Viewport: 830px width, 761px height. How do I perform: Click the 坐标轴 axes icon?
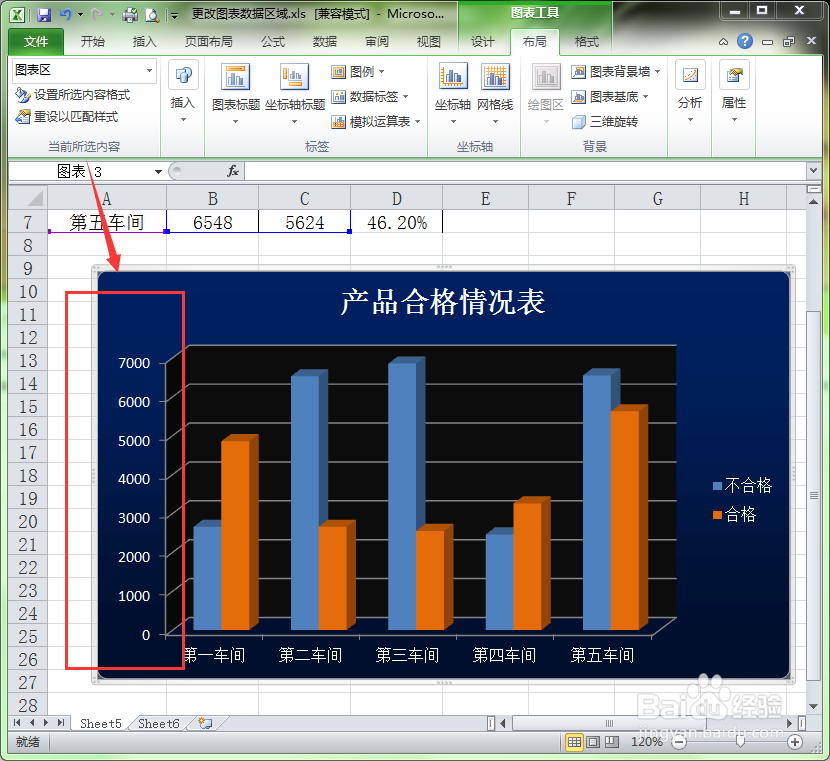[453, 76]
